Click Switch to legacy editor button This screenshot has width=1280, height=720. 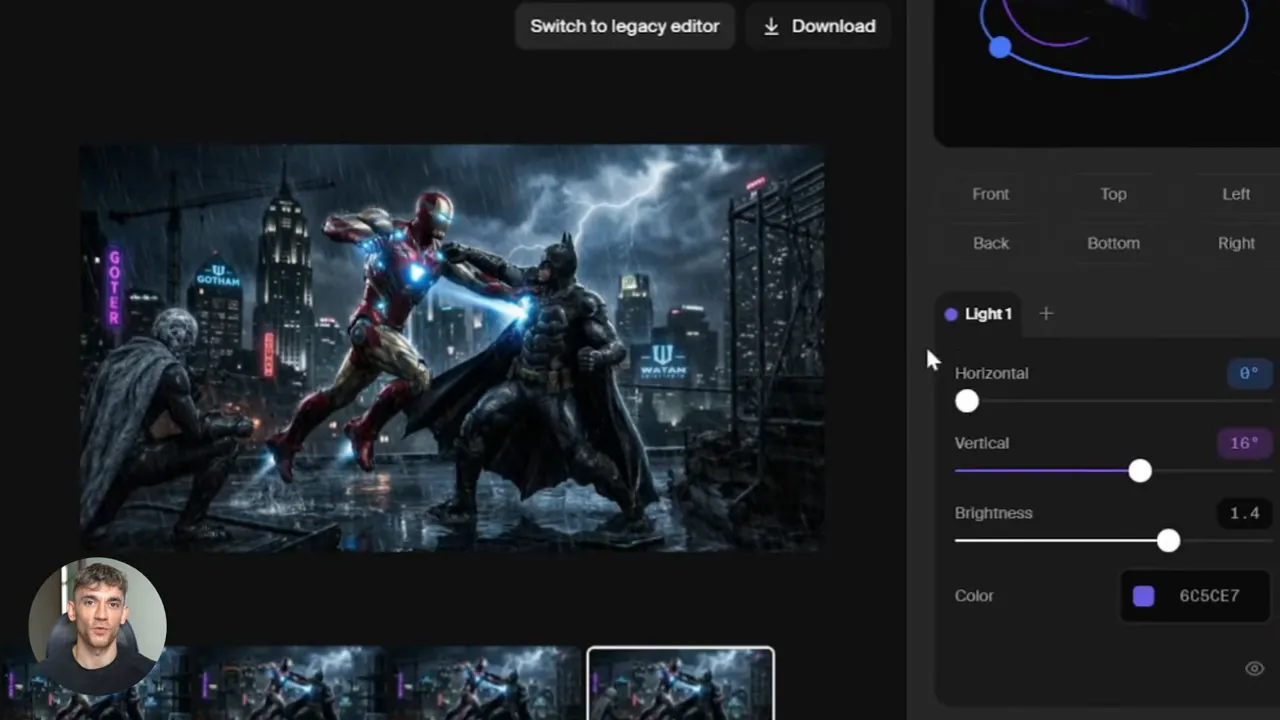625,26
